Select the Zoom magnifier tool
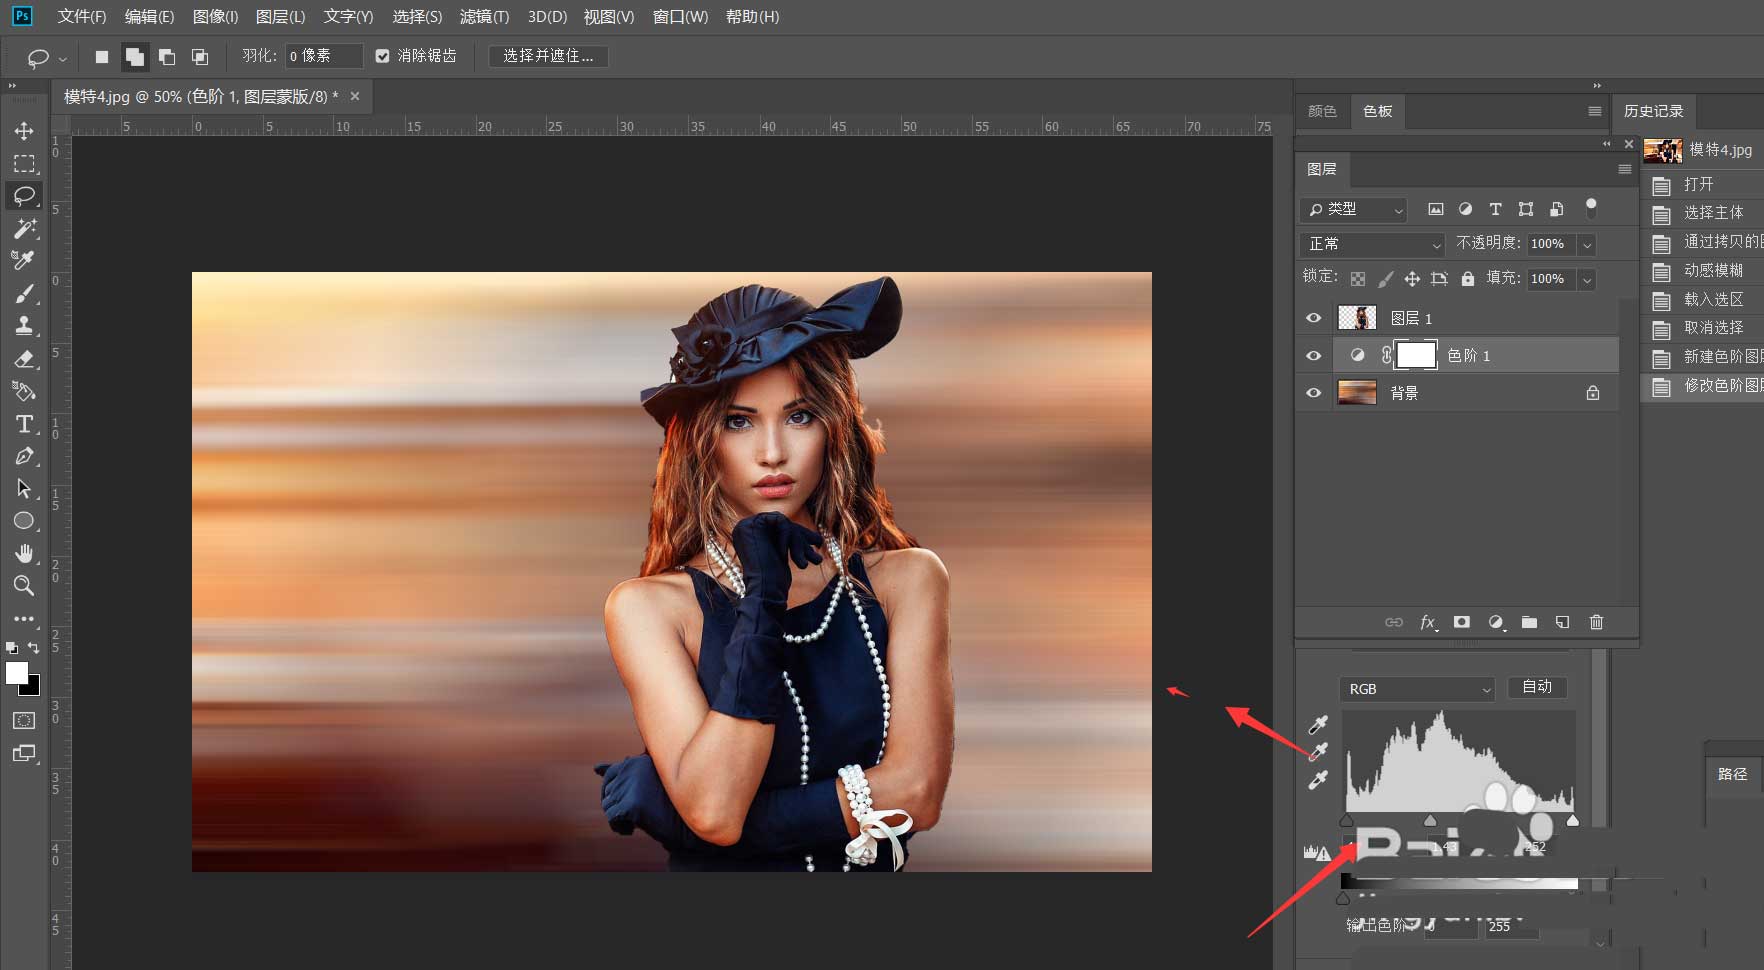1764x970 pixels. coord(24,585)
